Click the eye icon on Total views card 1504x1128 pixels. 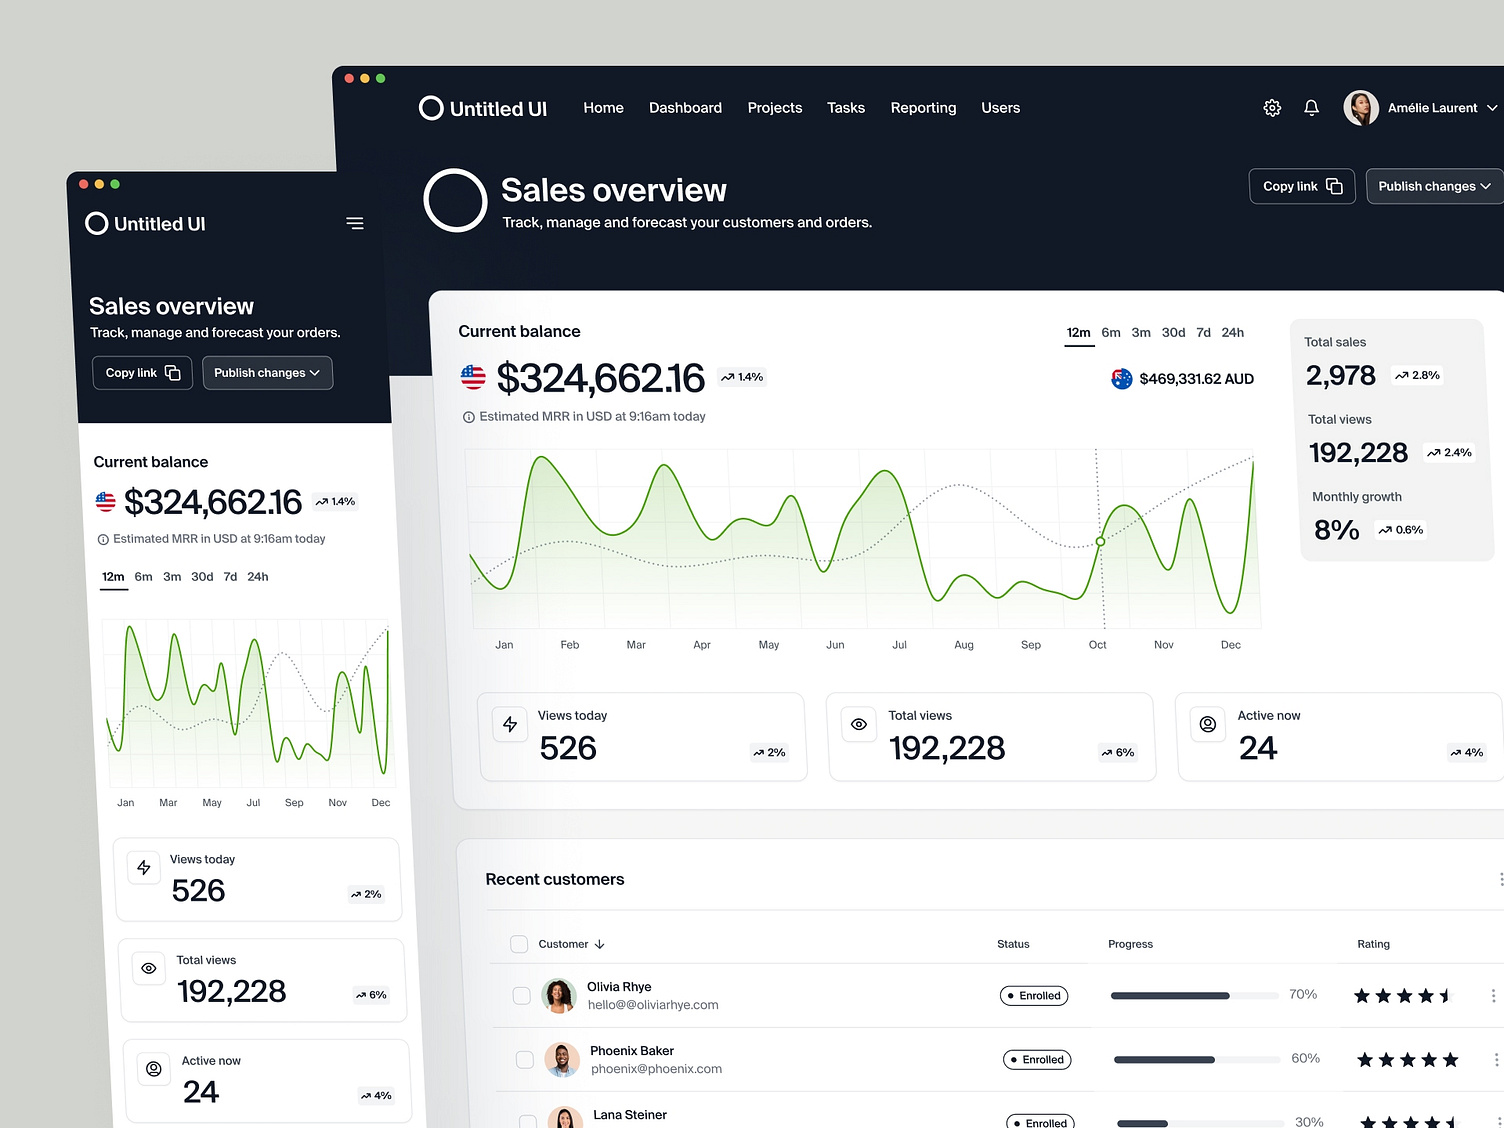858,724
